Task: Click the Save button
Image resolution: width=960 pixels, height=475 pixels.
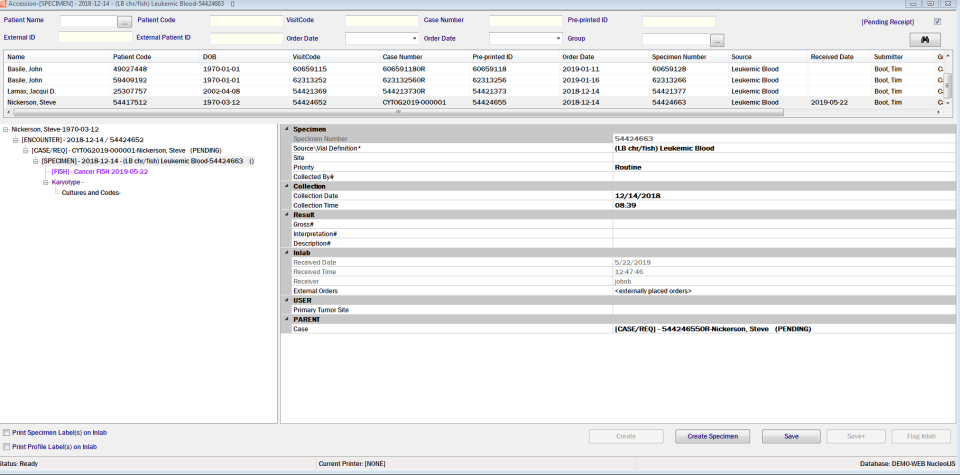Action: [x=791, y=436]
